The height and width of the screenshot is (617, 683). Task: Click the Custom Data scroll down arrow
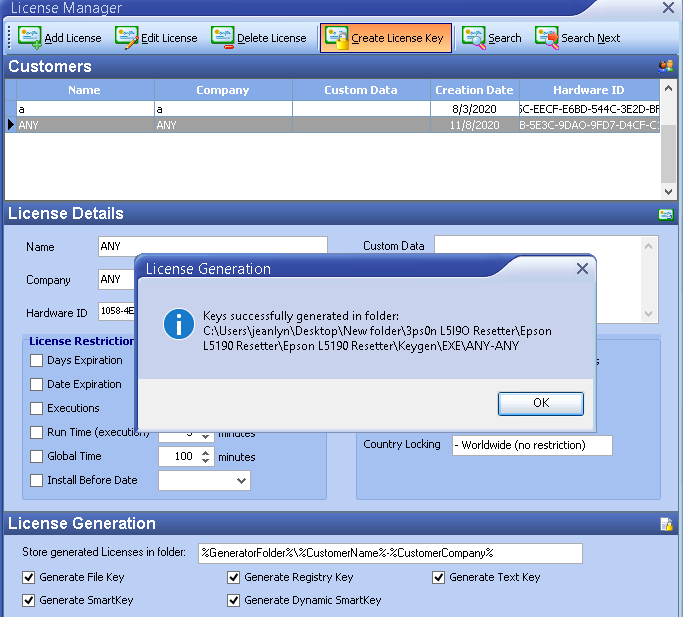649,314
